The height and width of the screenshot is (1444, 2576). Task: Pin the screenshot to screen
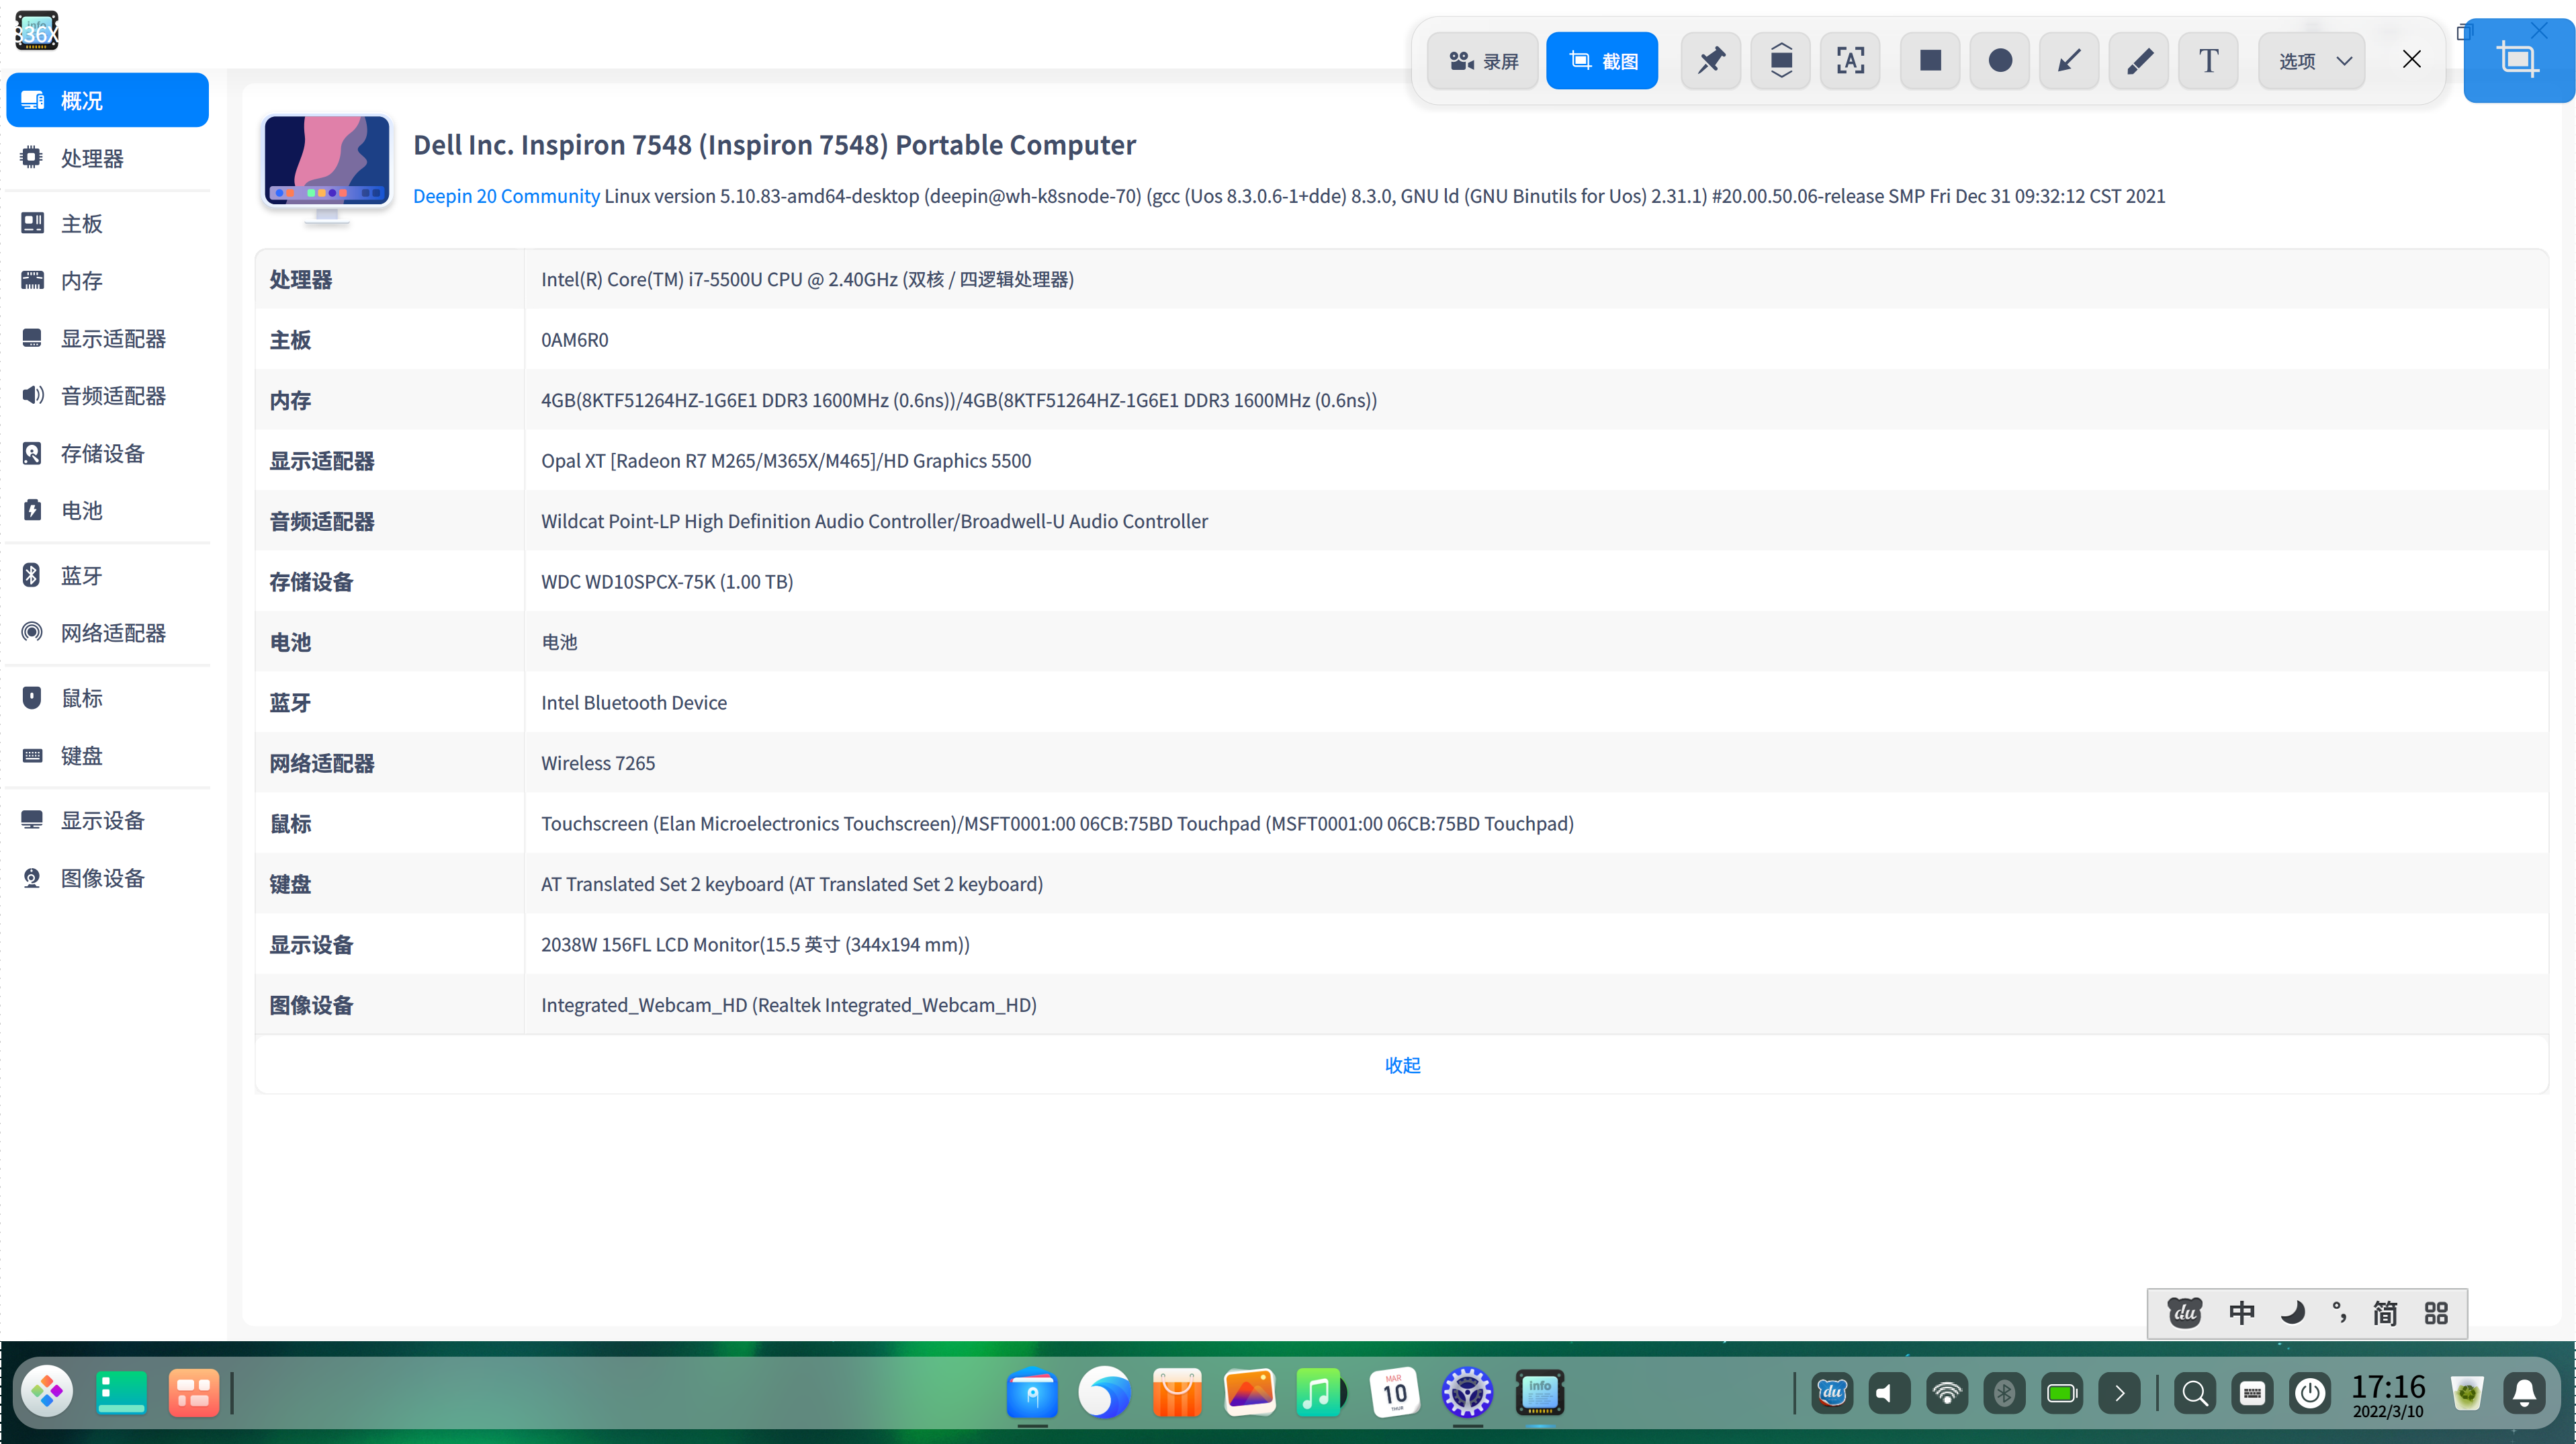[1711, 61]
